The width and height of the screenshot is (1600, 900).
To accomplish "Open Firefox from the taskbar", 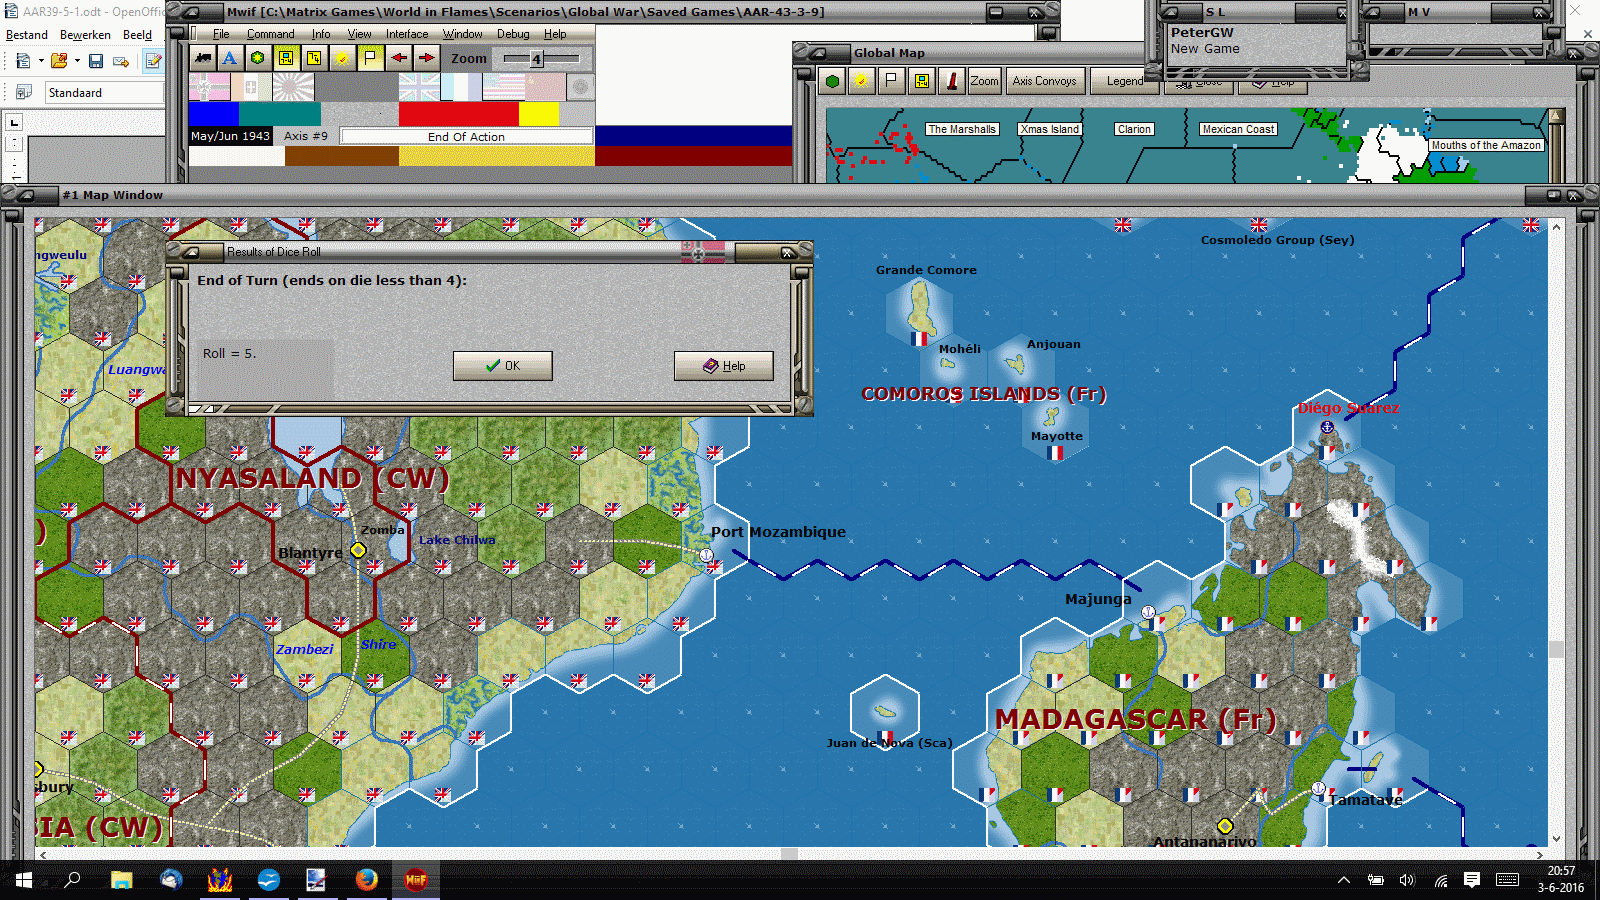I will (x=367, y=880).
